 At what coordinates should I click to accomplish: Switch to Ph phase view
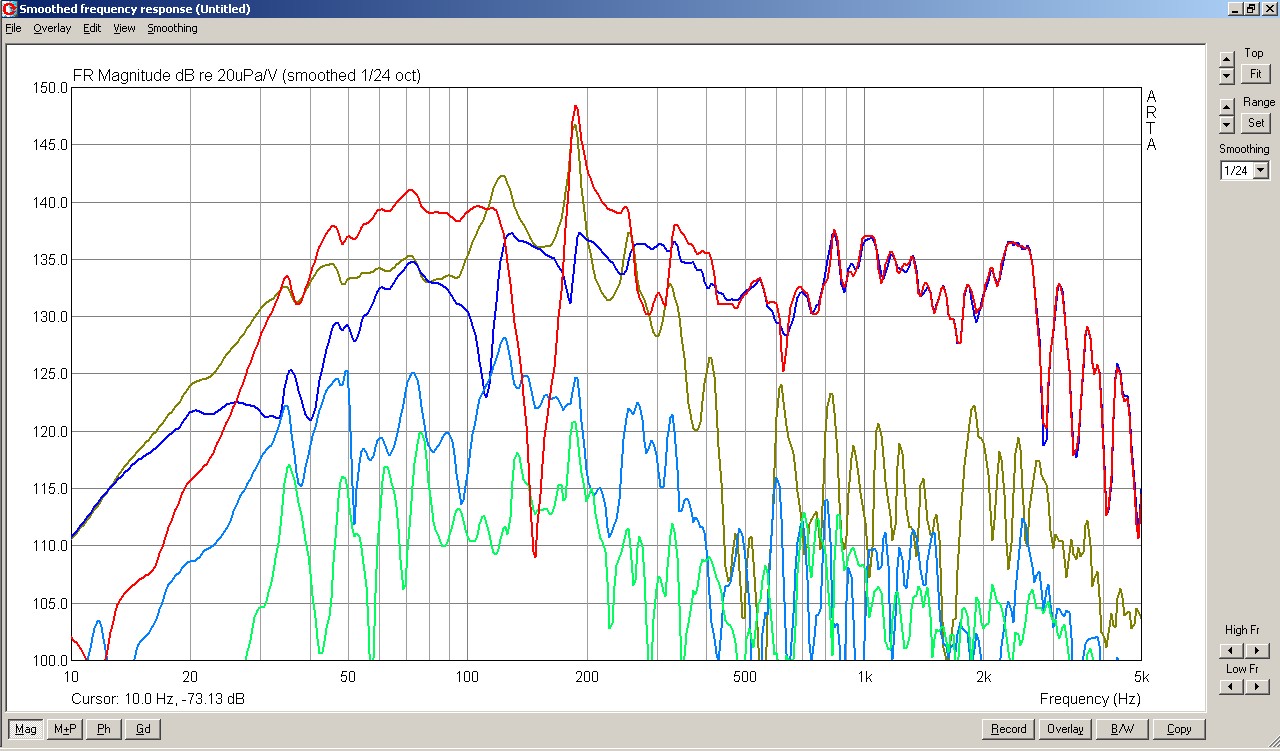[x=103, y=729]
